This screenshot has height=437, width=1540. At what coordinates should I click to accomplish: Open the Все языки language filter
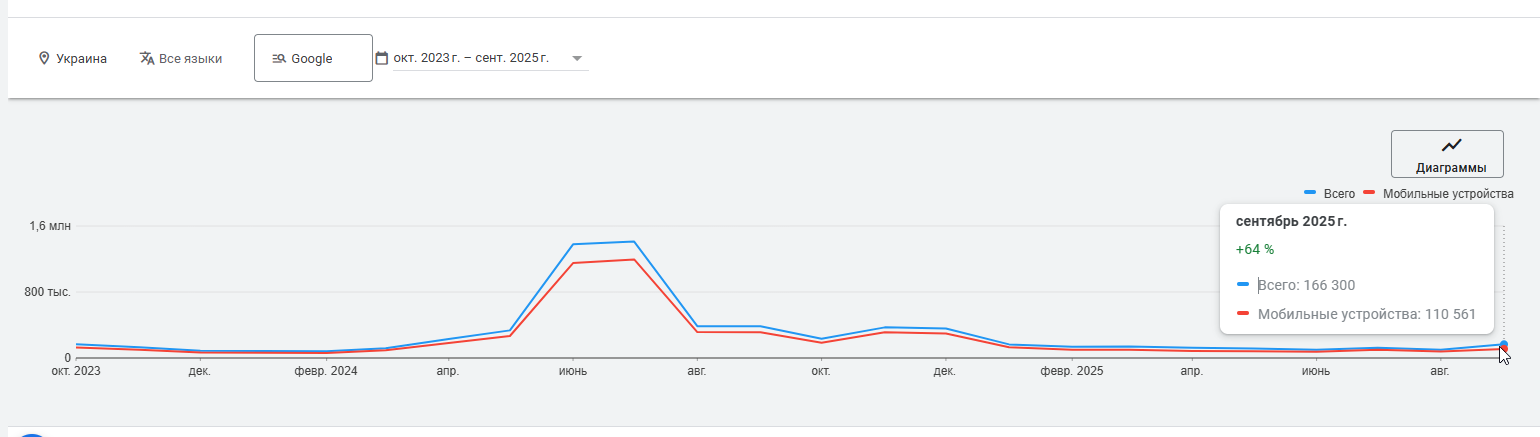click(190, 58)
